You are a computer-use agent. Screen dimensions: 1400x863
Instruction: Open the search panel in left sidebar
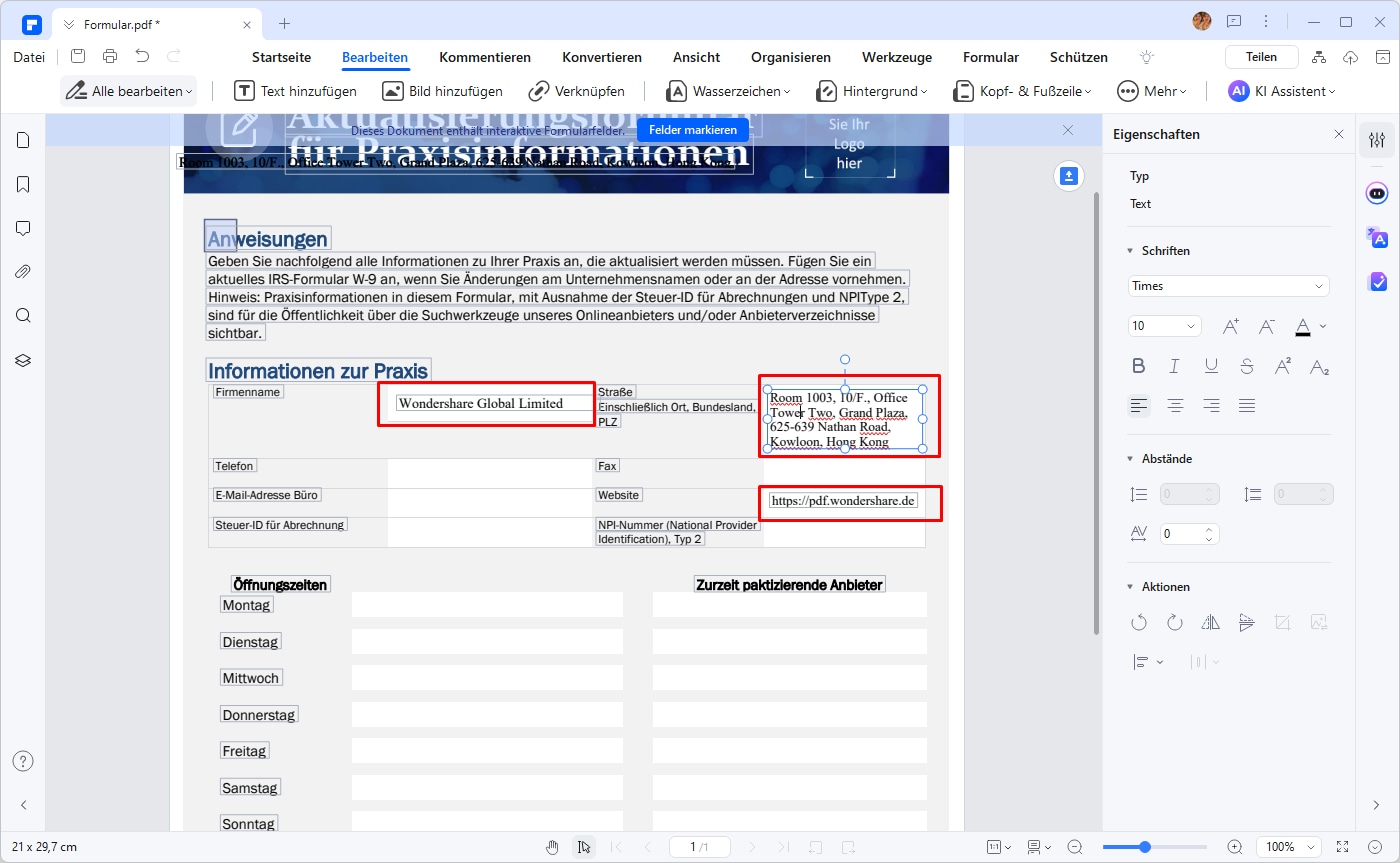(23, 316)
